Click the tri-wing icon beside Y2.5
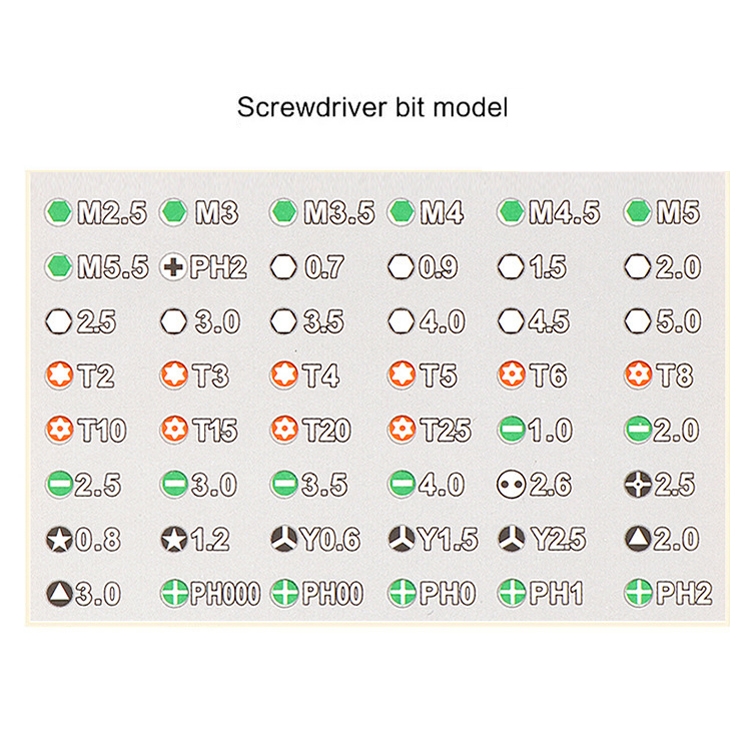Viewport: 750px width, 750px height. point(511,539)
